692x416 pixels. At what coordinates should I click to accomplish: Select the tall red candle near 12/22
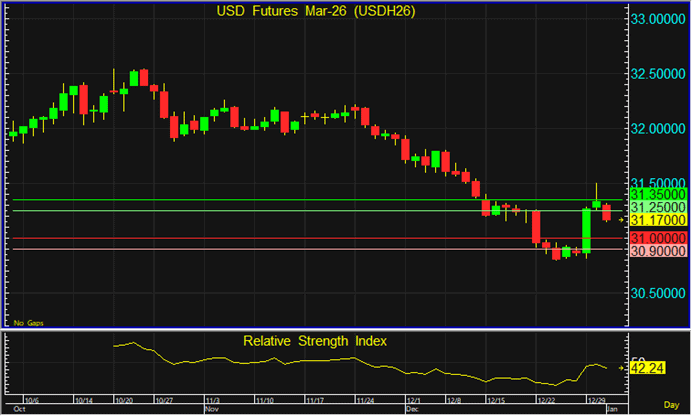tap(536, 227)
